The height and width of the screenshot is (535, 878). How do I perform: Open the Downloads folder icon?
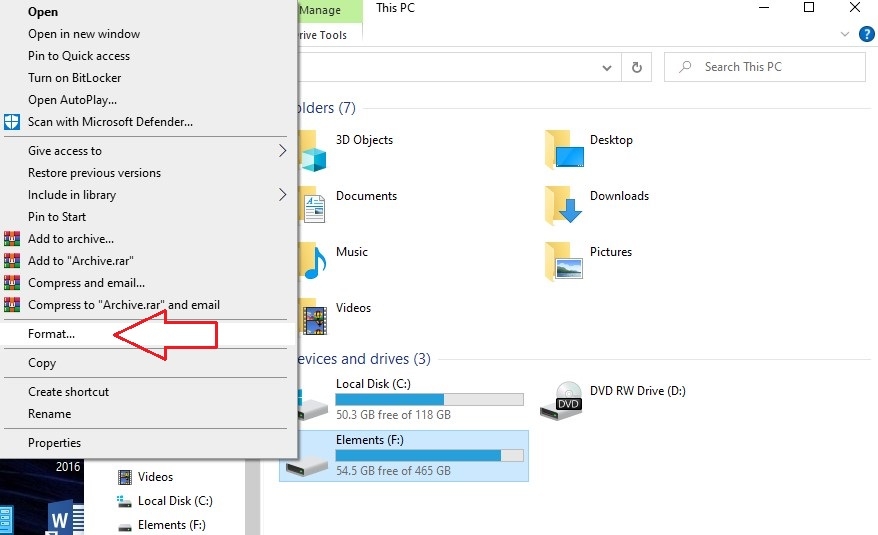pyautogui.click(x=564, y=206)
